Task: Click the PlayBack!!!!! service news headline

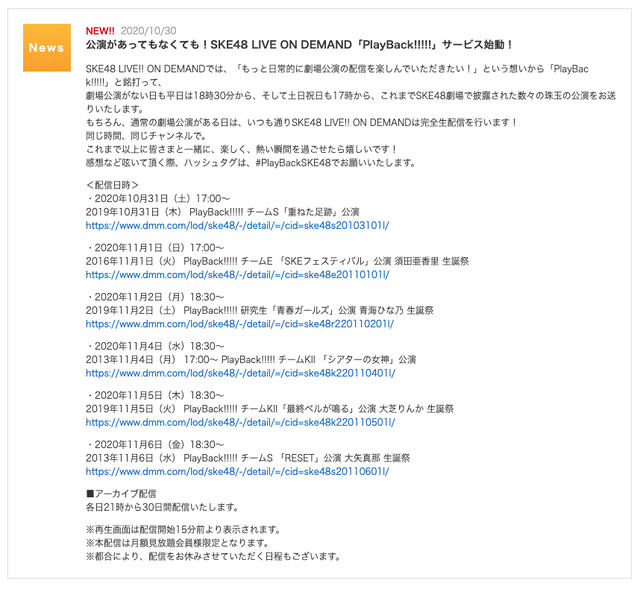Action: click(299, 44)
